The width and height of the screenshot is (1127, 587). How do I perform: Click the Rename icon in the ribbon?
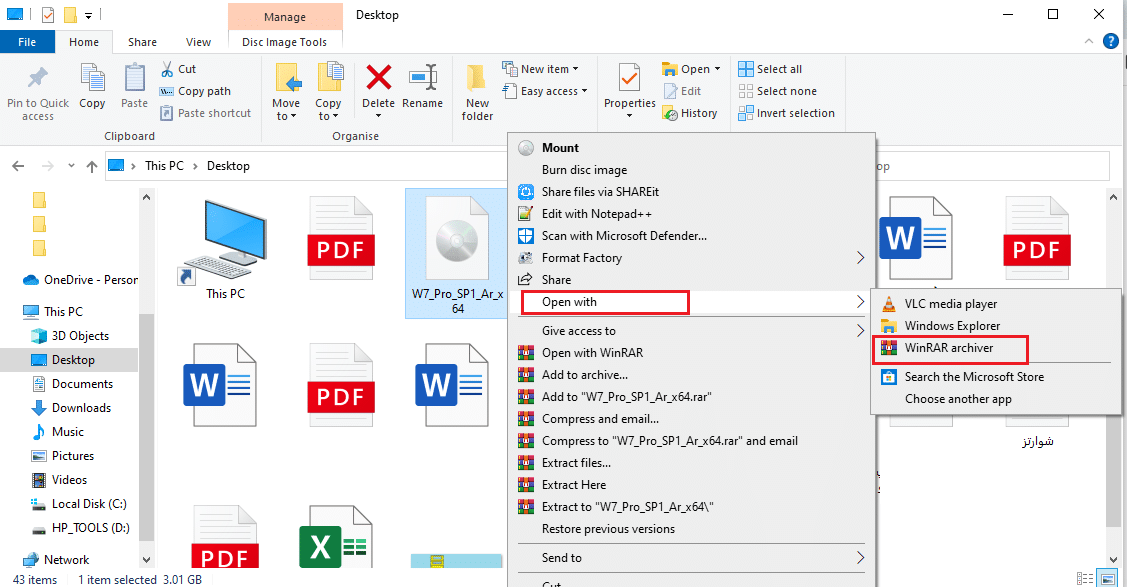point(422,78)
